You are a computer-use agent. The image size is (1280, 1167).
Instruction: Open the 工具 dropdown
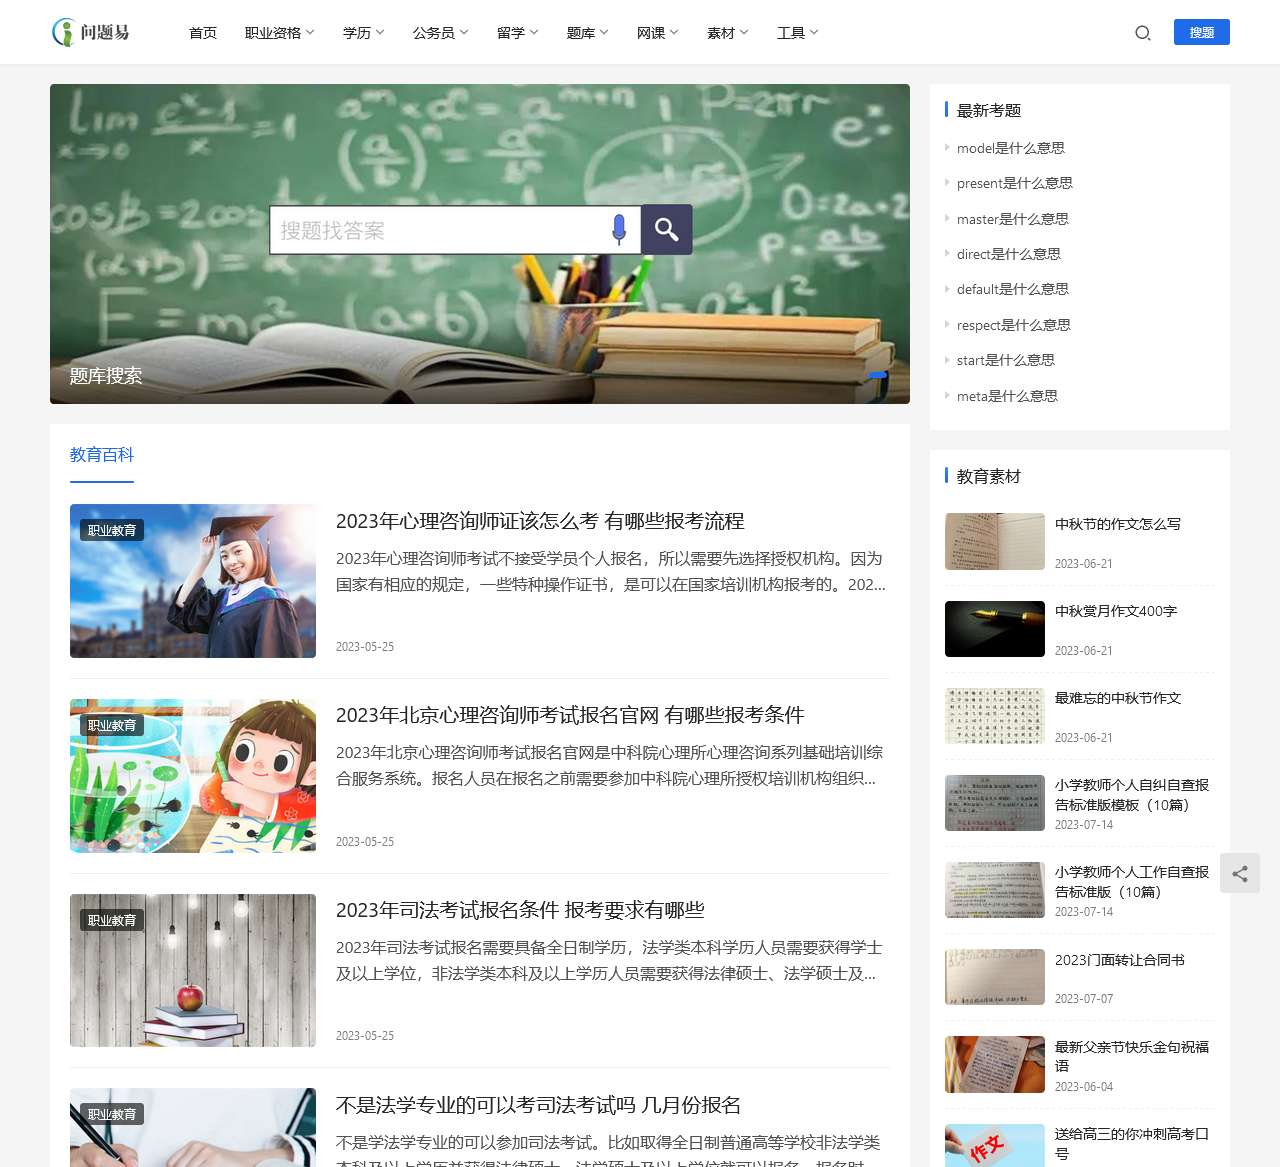(x=796, y=32)
